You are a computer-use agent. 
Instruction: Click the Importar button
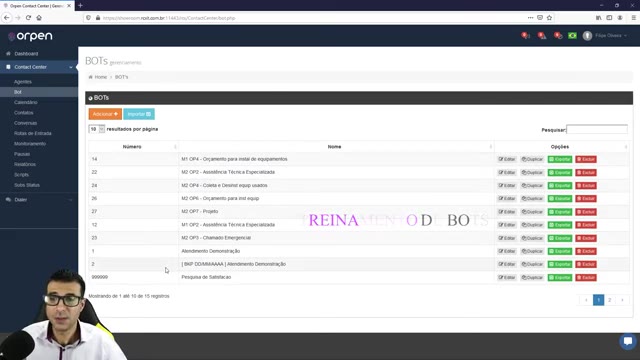coord(139,114)
